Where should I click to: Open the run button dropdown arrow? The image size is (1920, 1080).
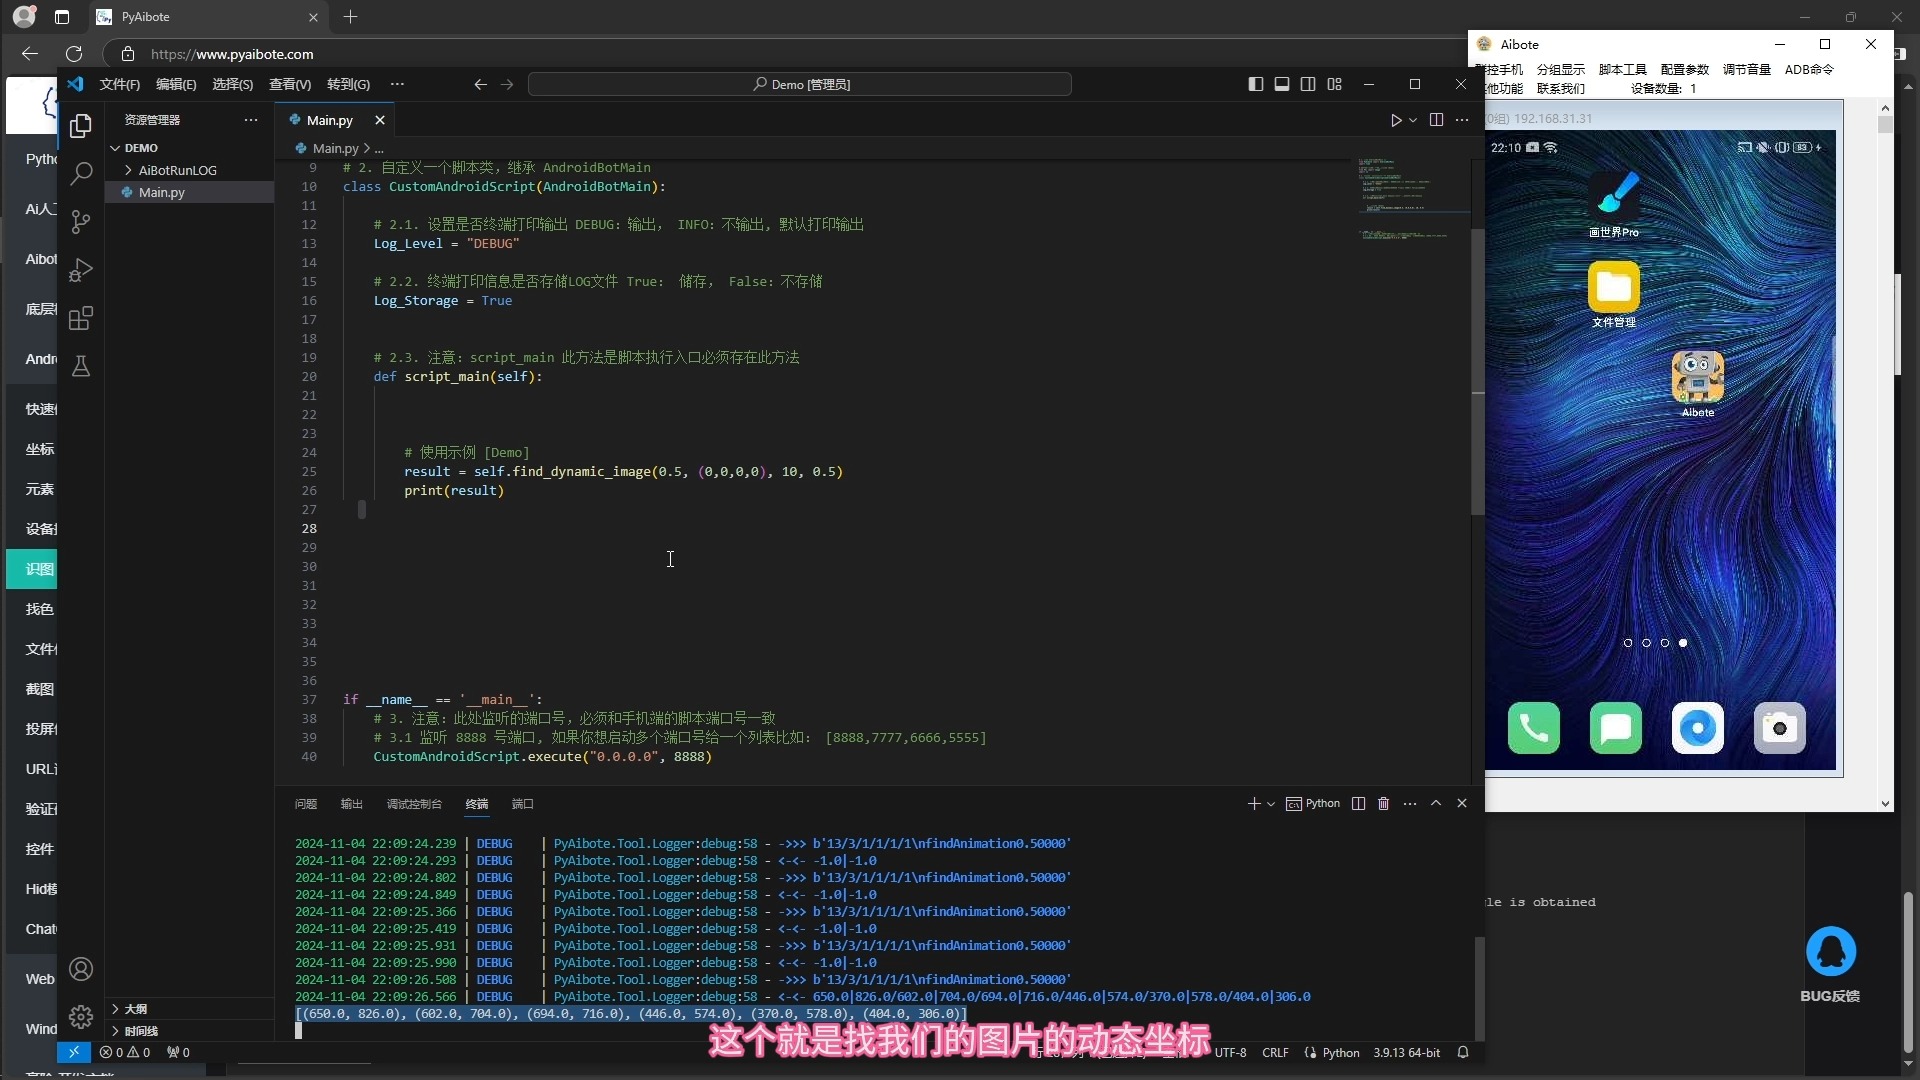1413,120
